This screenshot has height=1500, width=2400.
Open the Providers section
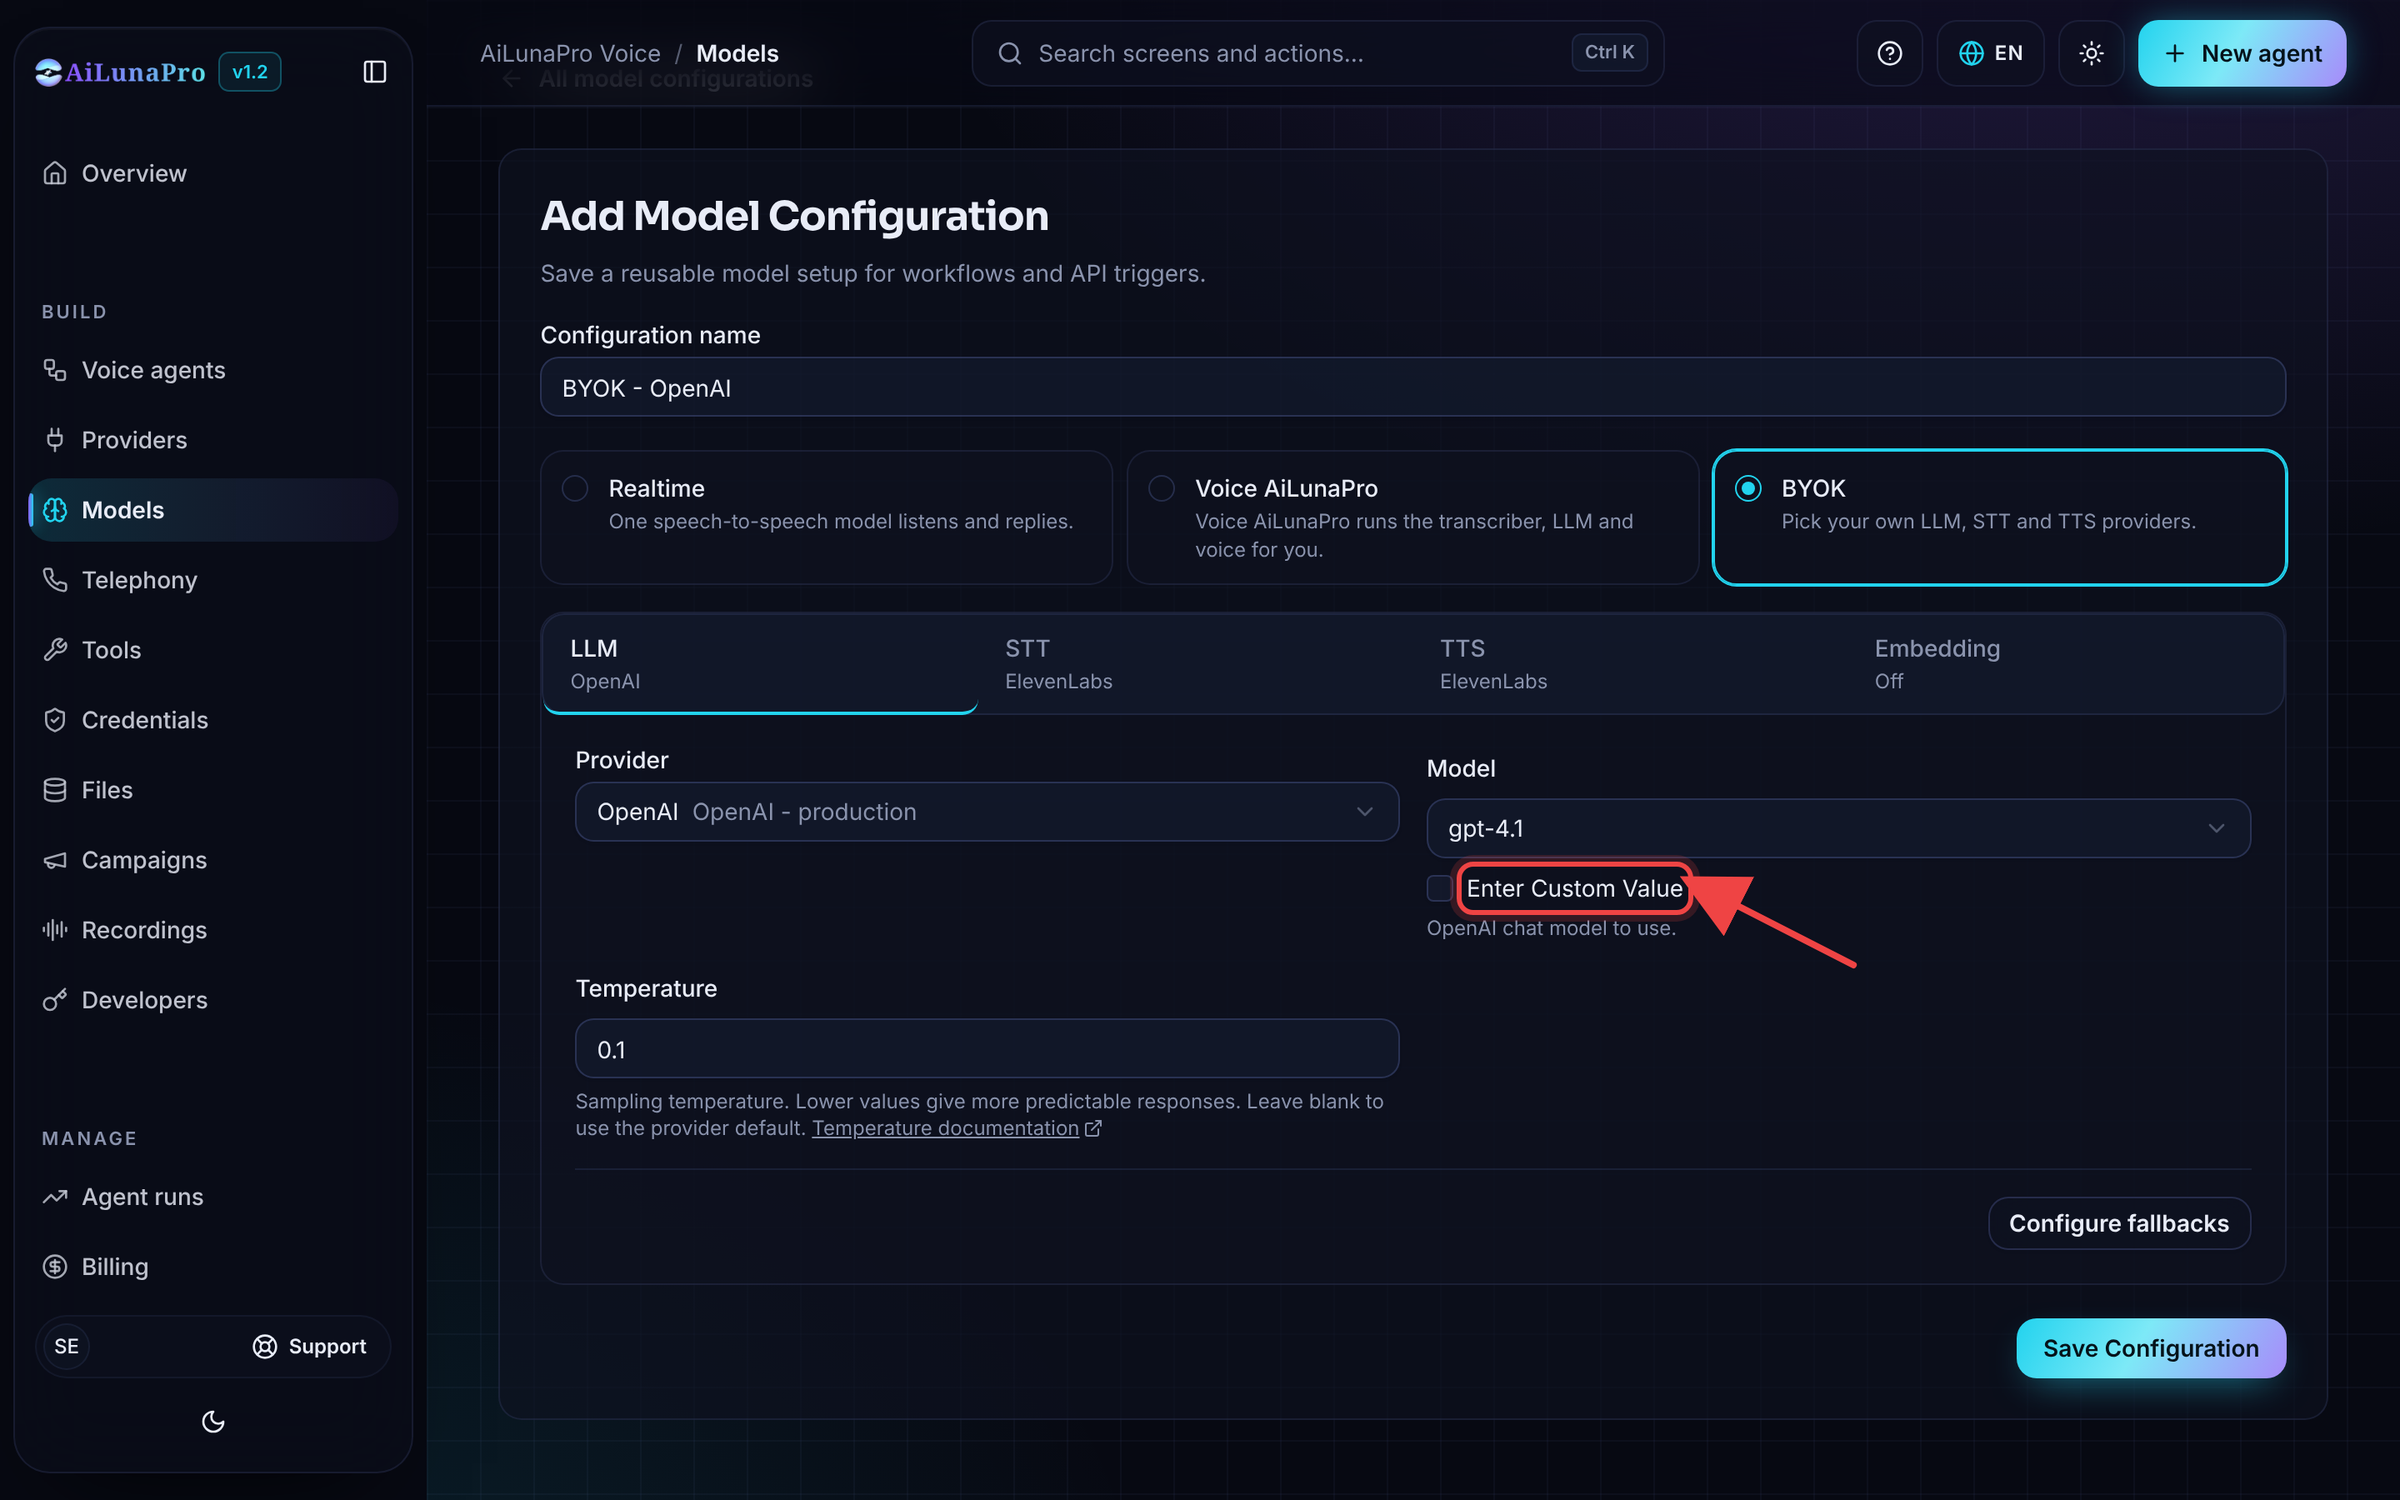pyautogui.click(x=213, y=440)
